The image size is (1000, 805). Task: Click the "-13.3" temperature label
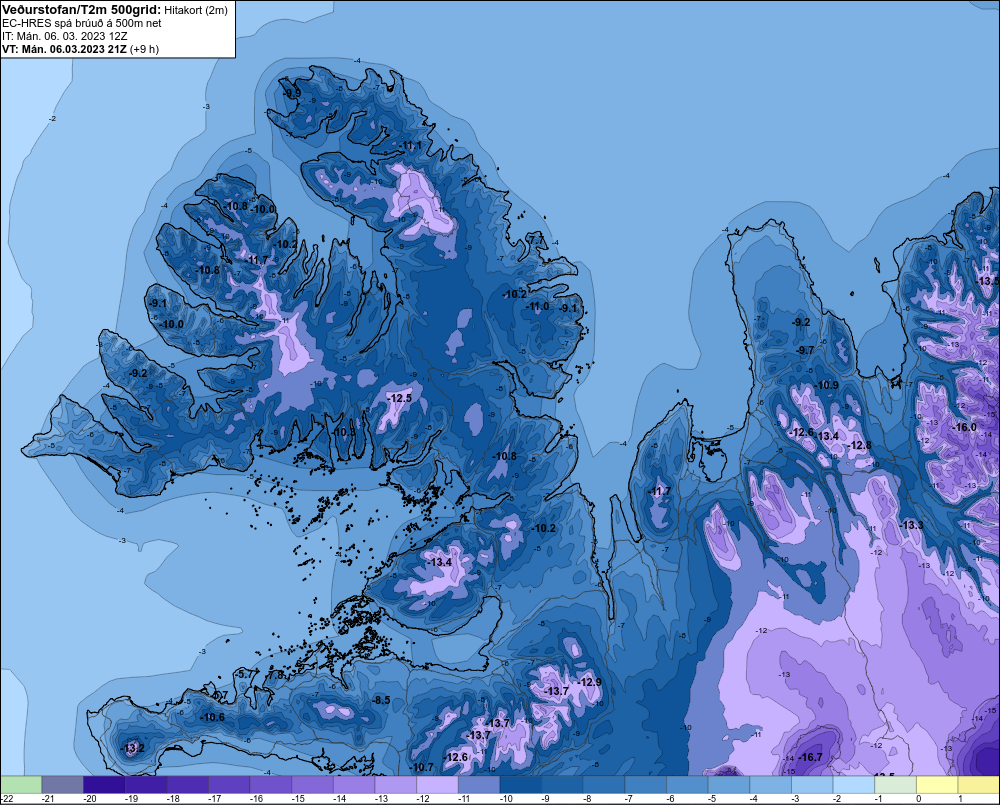point(911,525)
